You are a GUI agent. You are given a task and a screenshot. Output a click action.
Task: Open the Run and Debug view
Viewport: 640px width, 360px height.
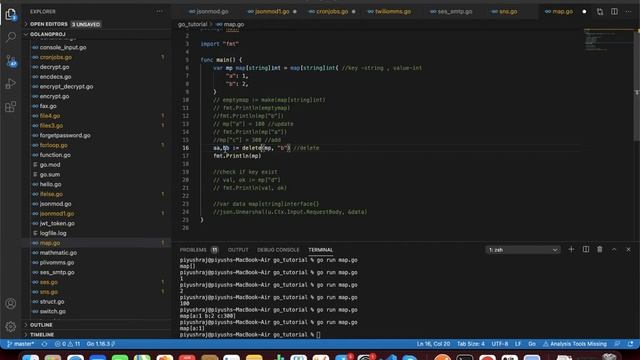[11, 84]
